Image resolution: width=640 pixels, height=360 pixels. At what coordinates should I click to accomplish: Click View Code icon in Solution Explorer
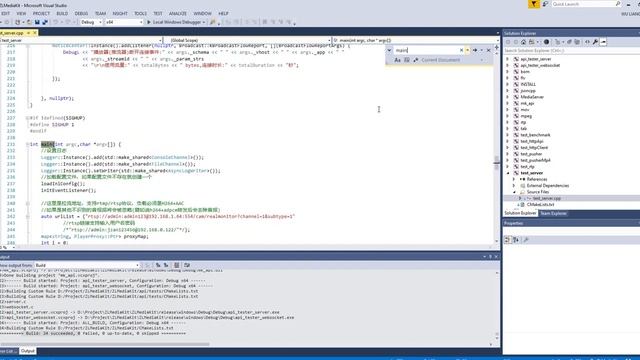[x=587, y=42]
